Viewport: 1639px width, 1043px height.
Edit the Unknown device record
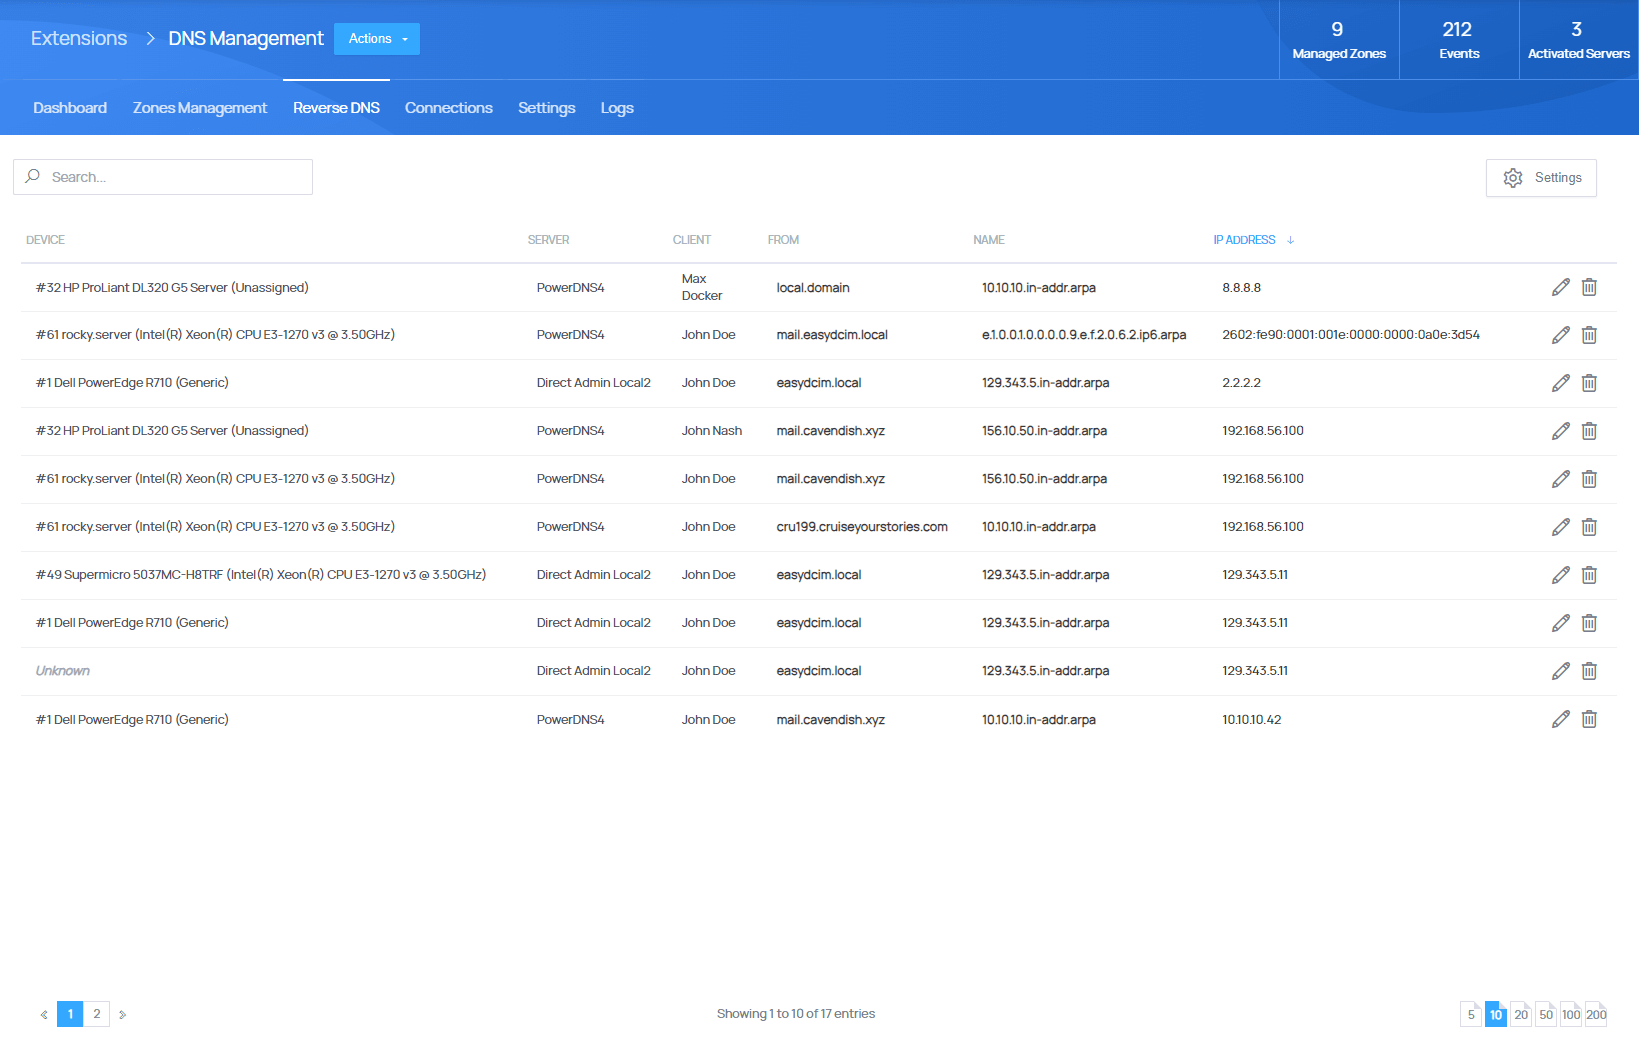1561,671
